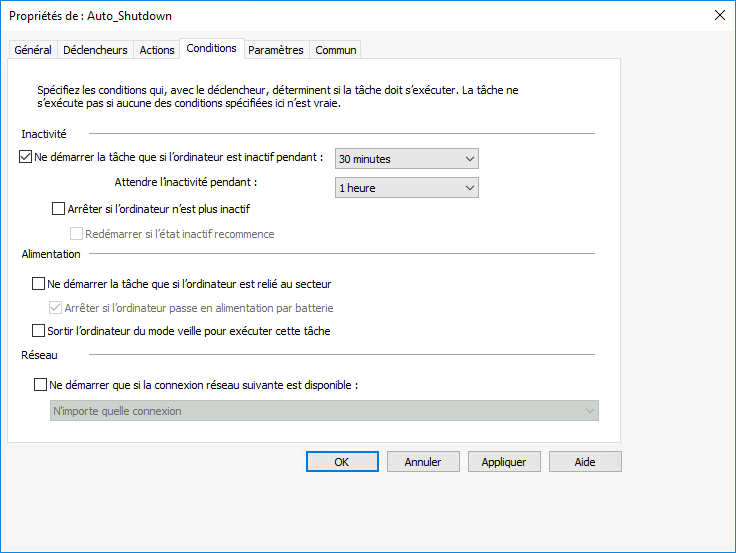Click the 'Réseau' section heading
The image size is (736, 553).
pyautogui.click(x=39, y=355)
